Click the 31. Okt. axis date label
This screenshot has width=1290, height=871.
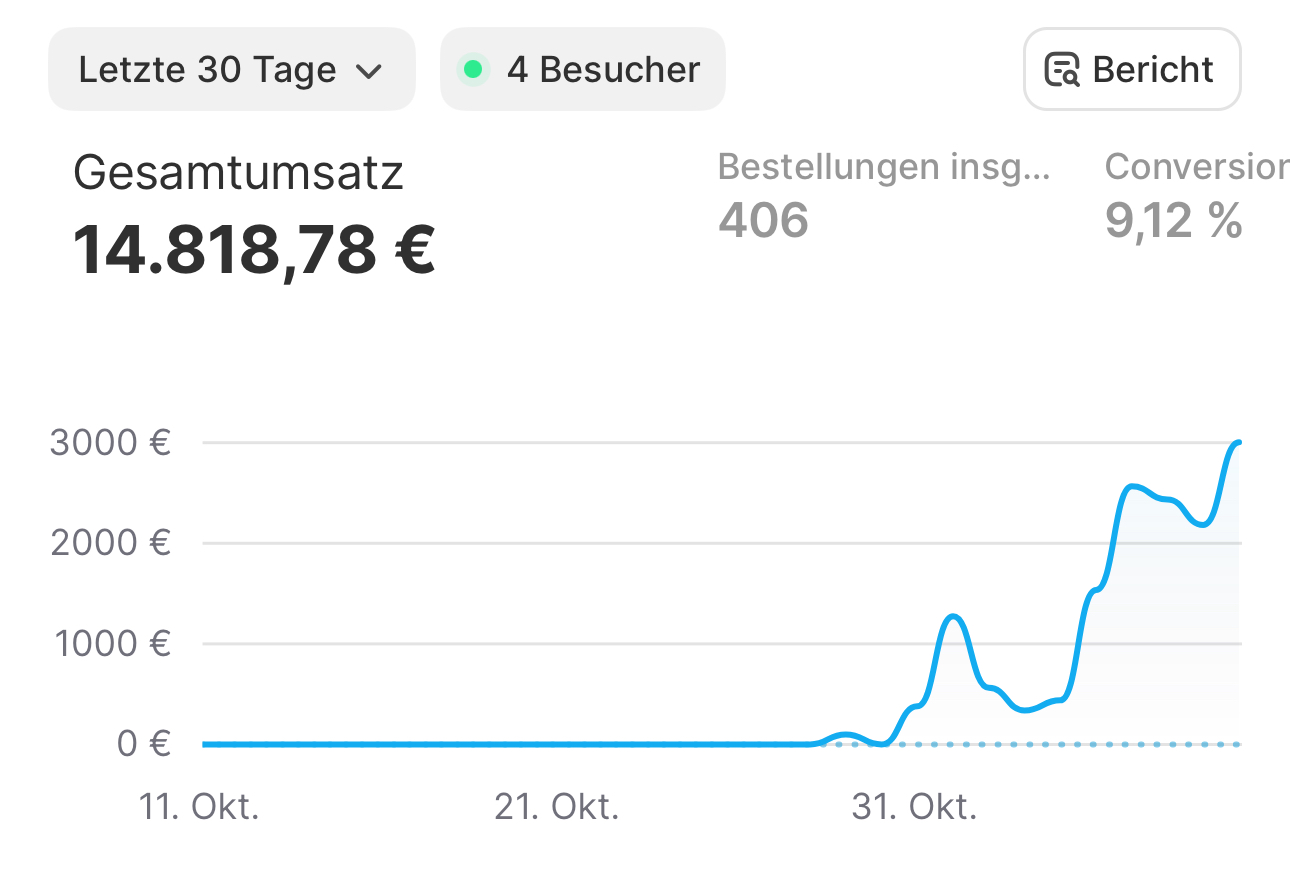click(914, 806)
